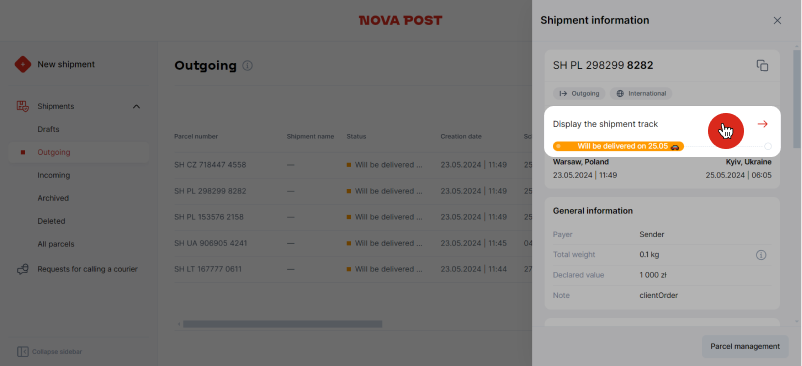Click the Parcel management button

tap(745, 346)
